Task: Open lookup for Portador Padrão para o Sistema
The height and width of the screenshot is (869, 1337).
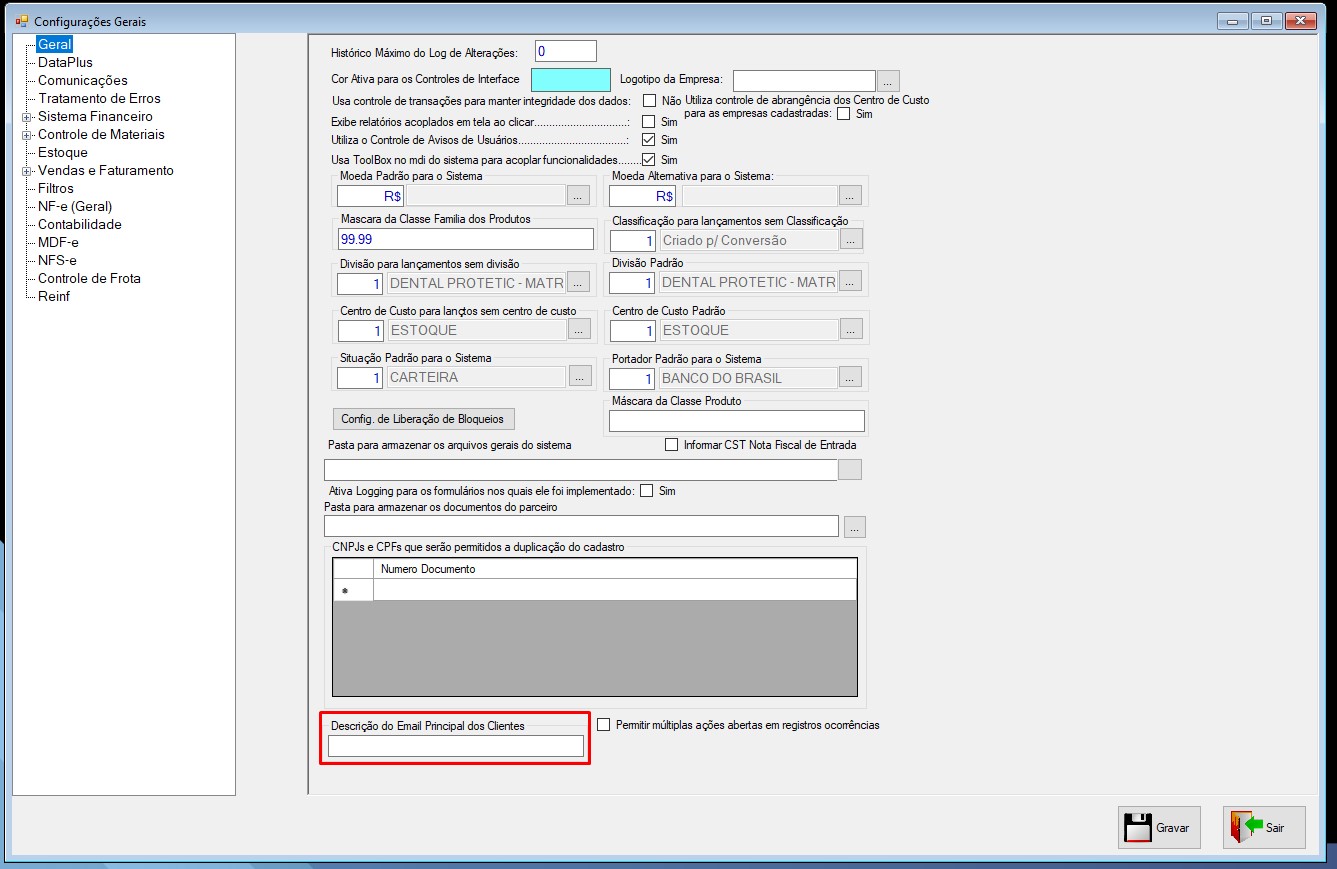Action: click(x=850, y=378)
